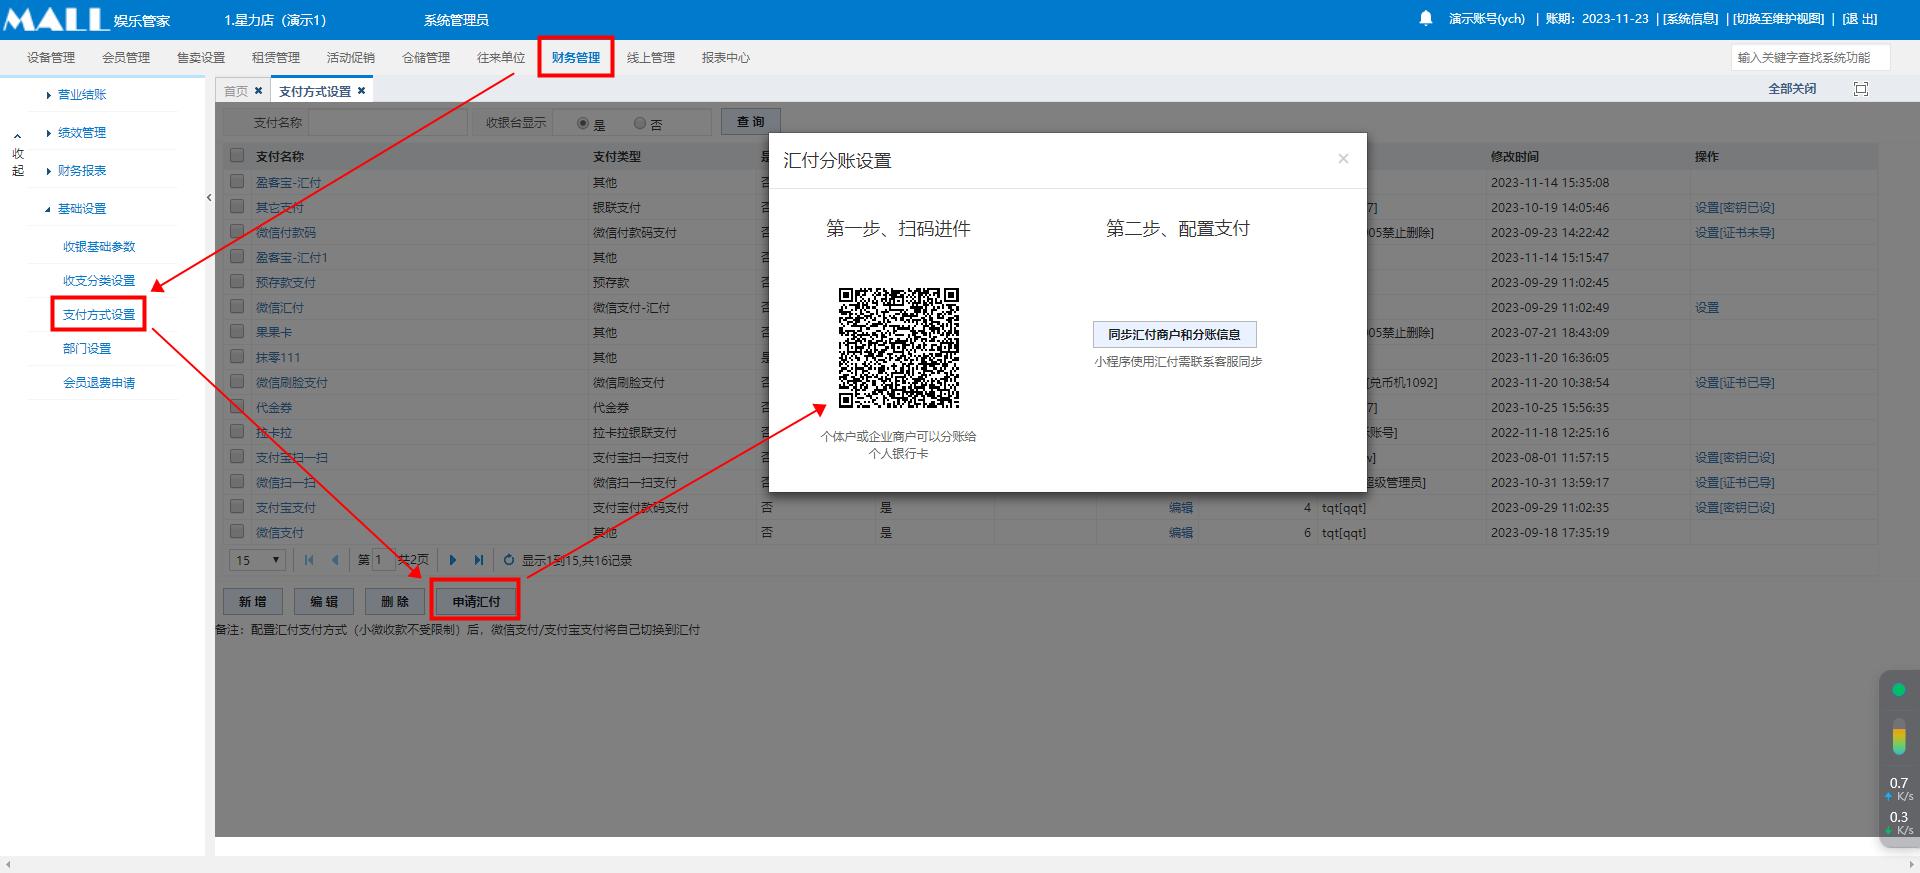Click the MALL 娱乐管家 logo
1920x873 pixels.
tap(87, 19)
